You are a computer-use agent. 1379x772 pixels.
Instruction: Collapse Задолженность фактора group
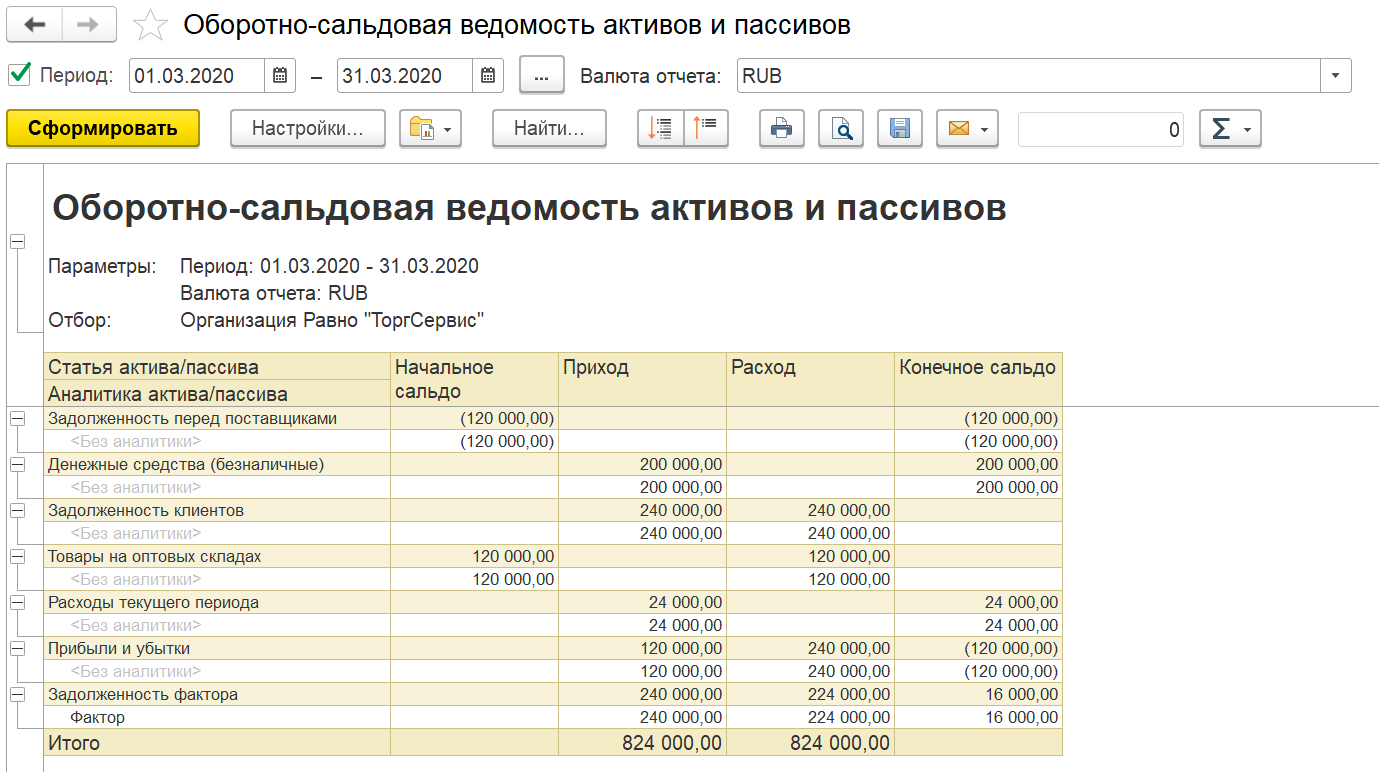pyautogui.click(x=16, y=695)
